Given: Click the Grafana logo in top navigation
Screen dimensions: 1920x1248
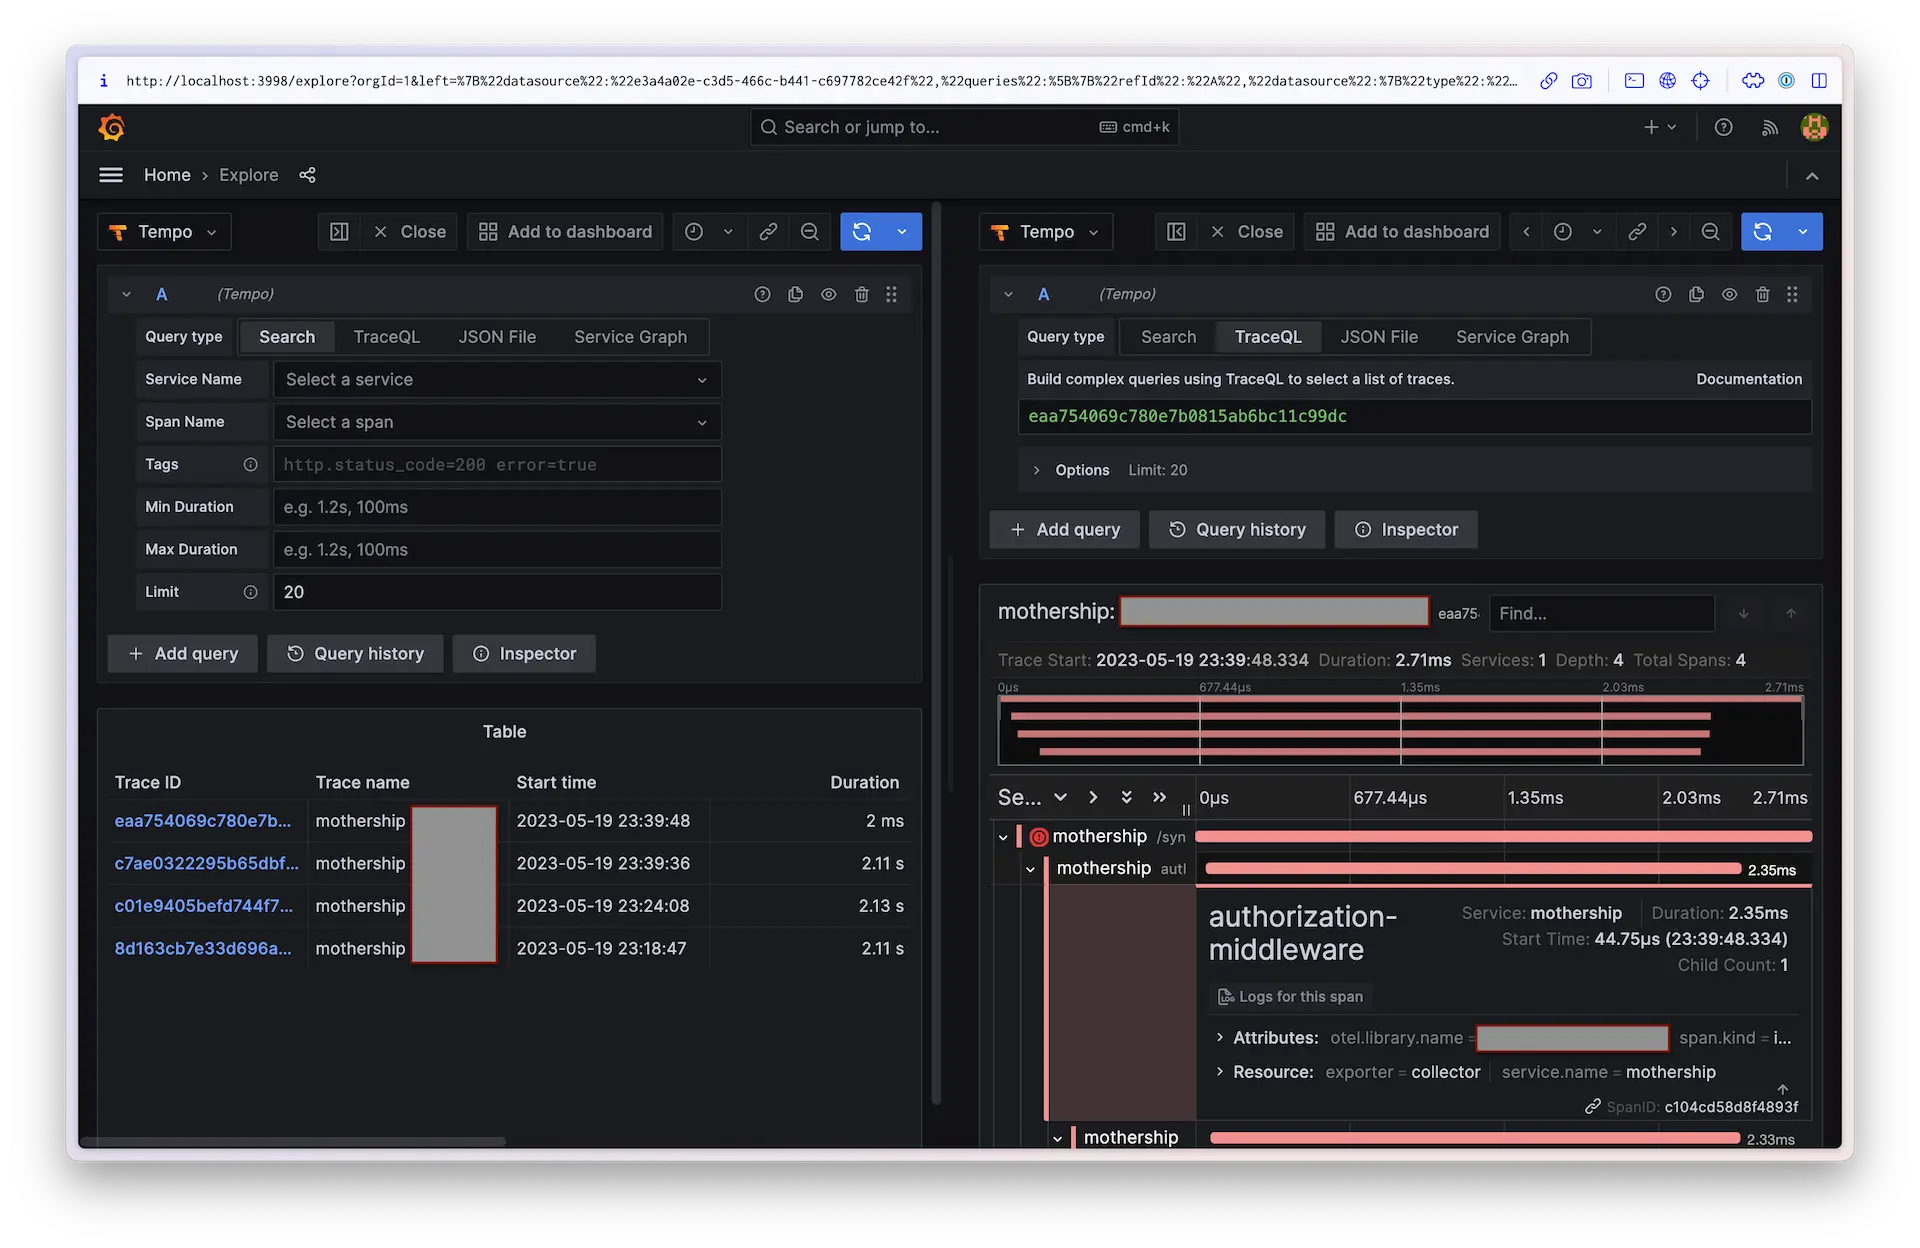Looking at the screenshot, I should tap(112, 127).
